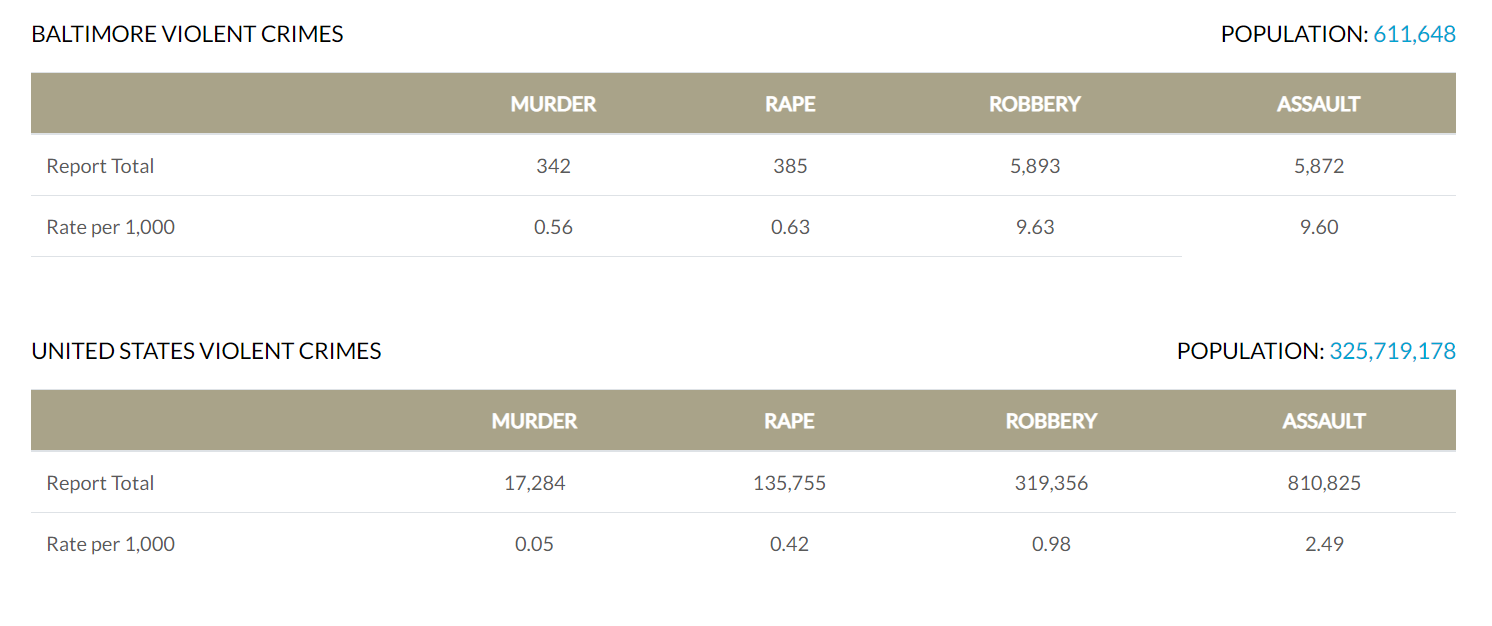Click the Baltimore Violent Crimes heading
The width and height of the screenshot is (1492, 626).
[x=187, y=34]
